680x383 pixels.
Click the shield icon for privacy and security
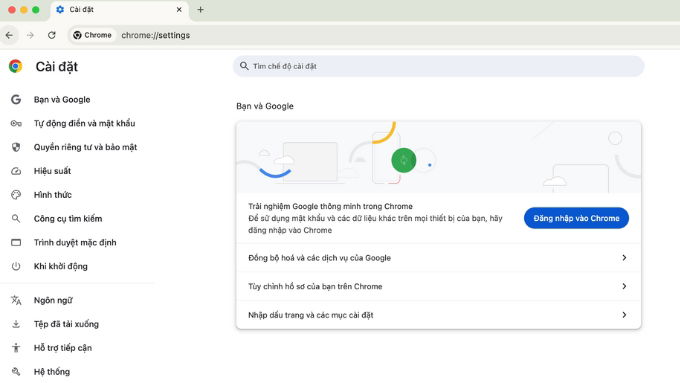pos(16,147)
